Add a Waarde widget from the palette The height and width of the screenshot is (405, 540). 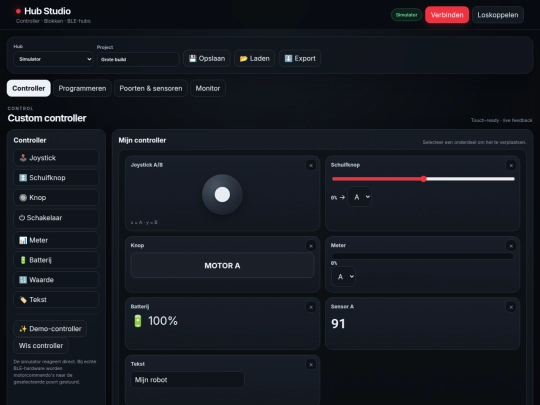[56, 280]
